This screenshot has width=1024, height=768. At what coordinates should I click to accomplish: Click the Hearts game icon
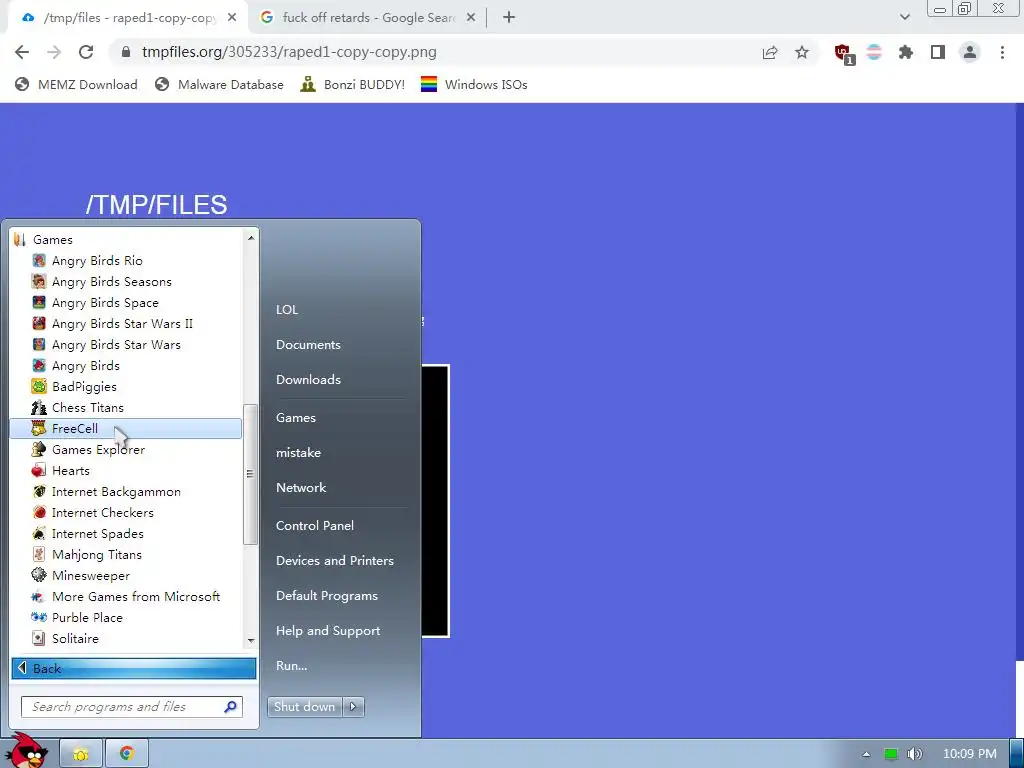[39, 470]
